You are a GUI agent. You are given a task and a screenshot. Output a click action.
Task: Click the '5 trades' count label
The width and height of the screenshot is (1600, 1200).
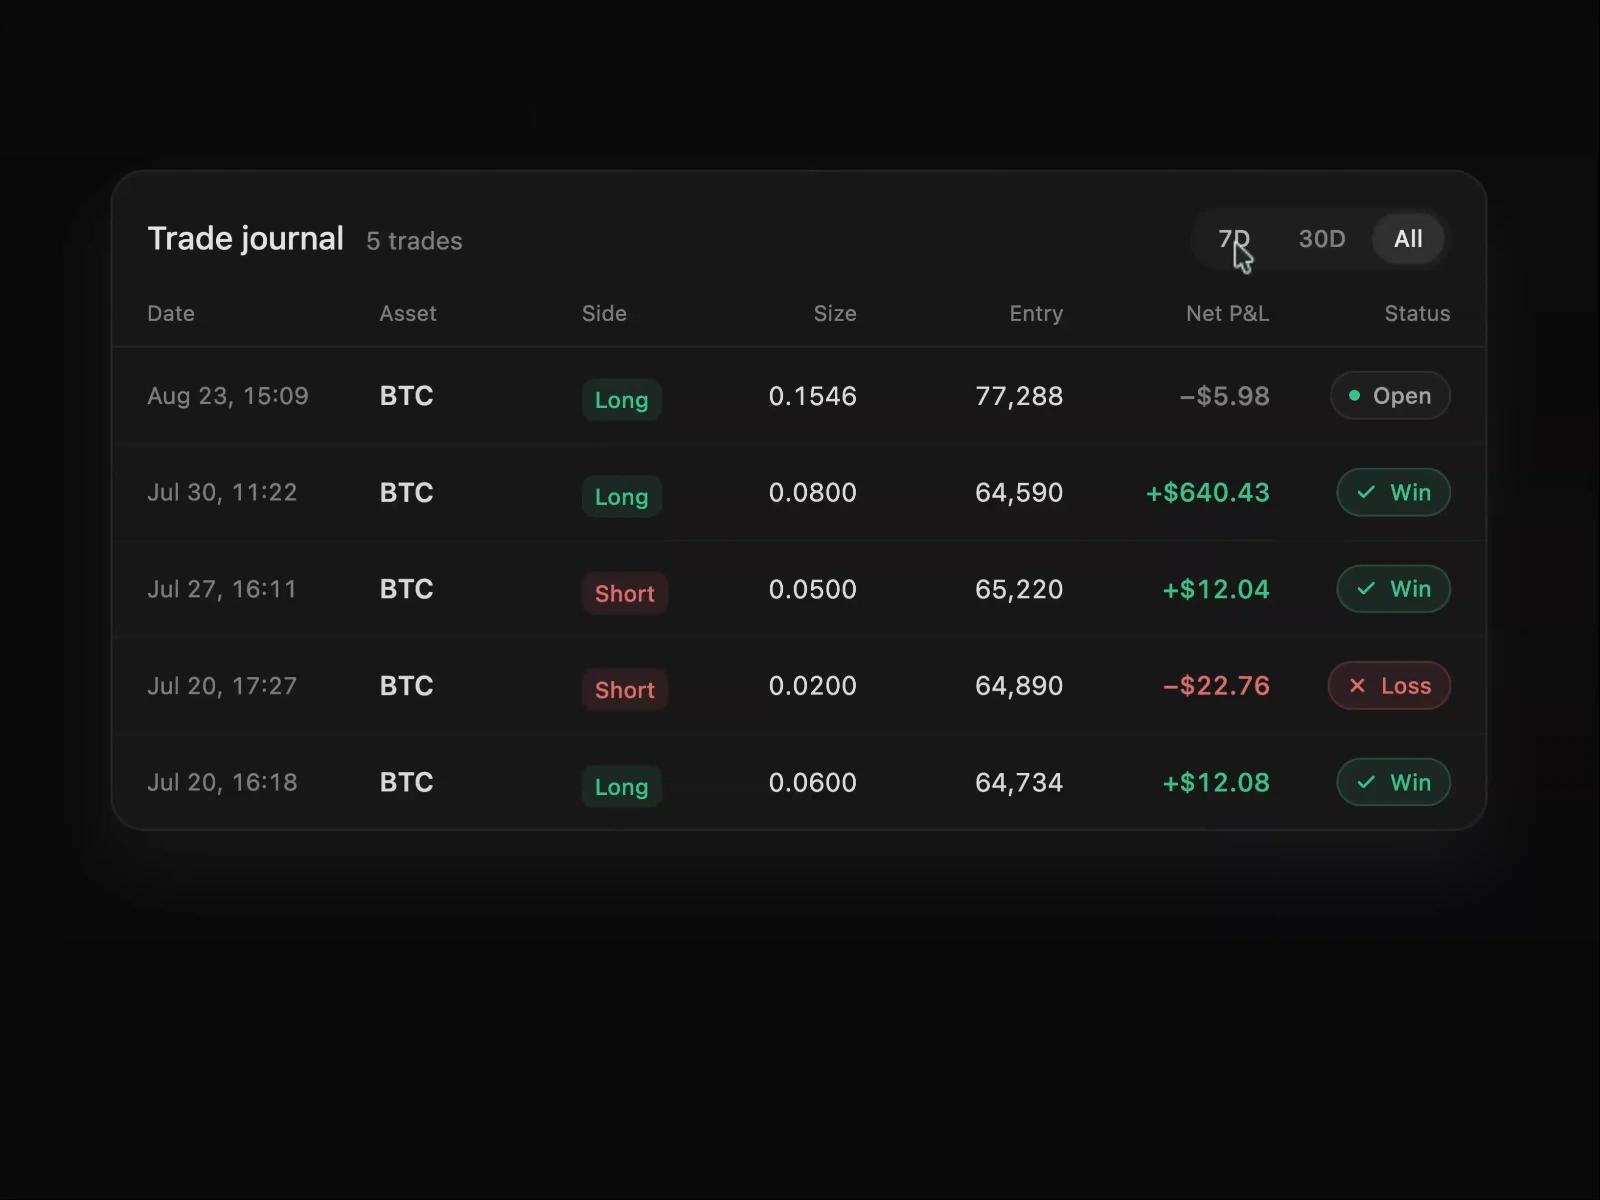414,241
